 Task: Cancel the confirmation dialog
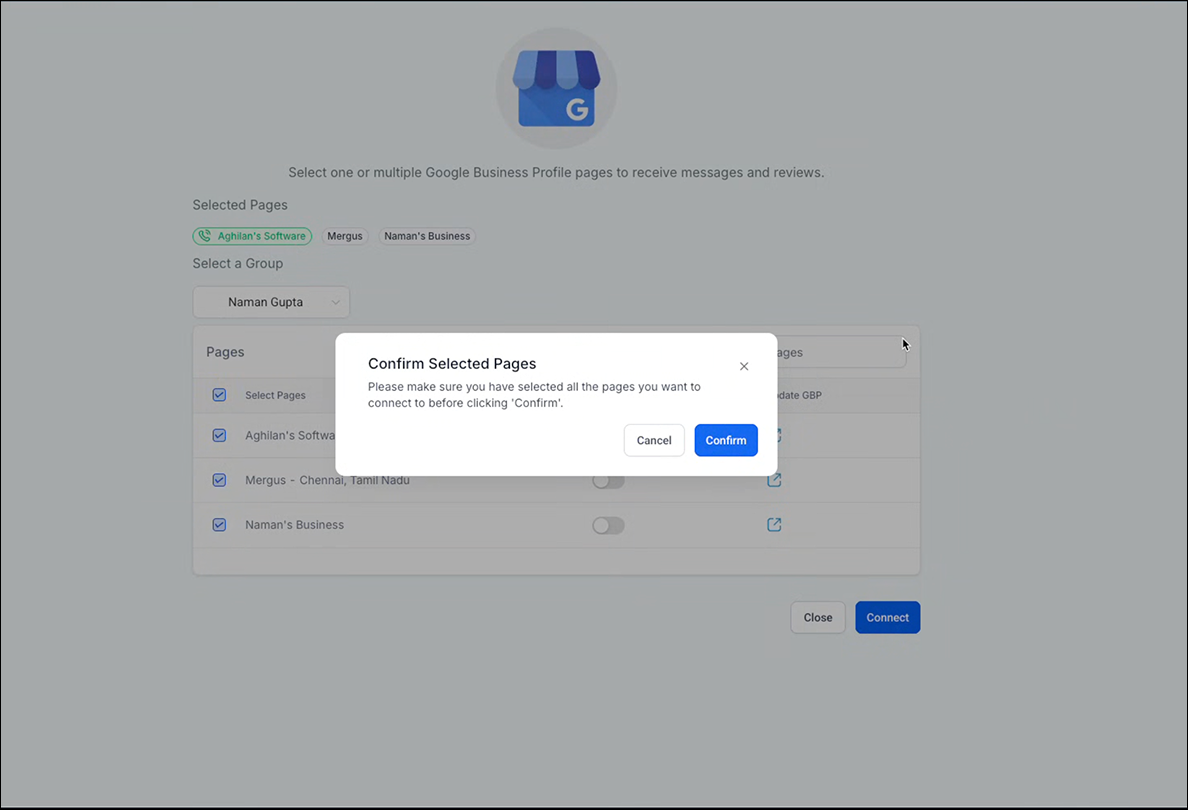click(654, 440)
